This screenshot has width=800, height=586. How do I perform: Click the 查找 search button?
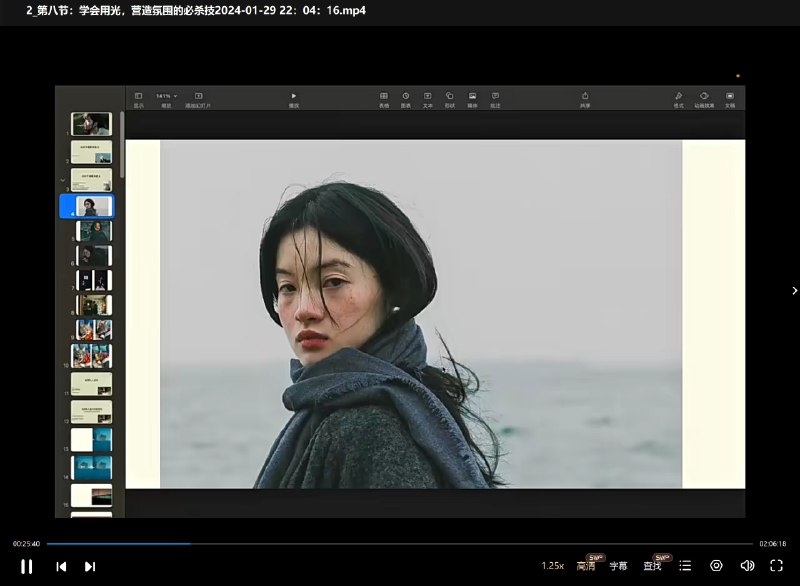coord(652,566)
